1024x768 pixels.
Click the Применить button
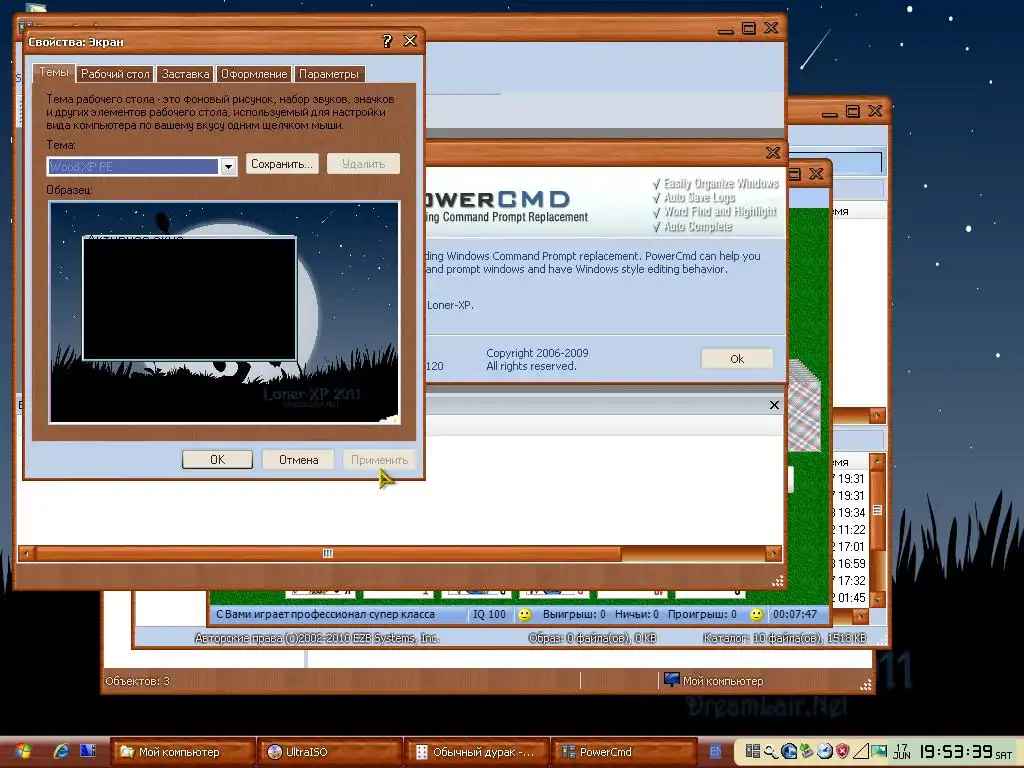click(379, 460)
